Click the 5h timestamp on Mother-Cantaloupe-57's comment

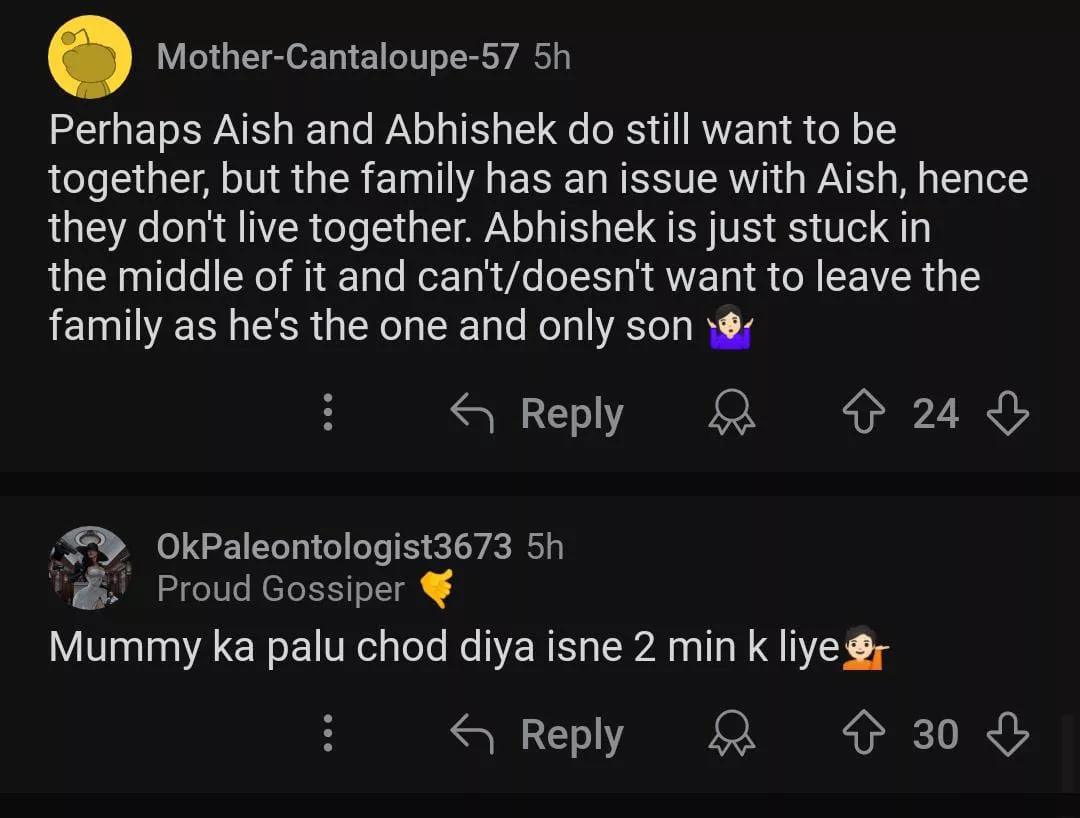[x=552, y=57]
